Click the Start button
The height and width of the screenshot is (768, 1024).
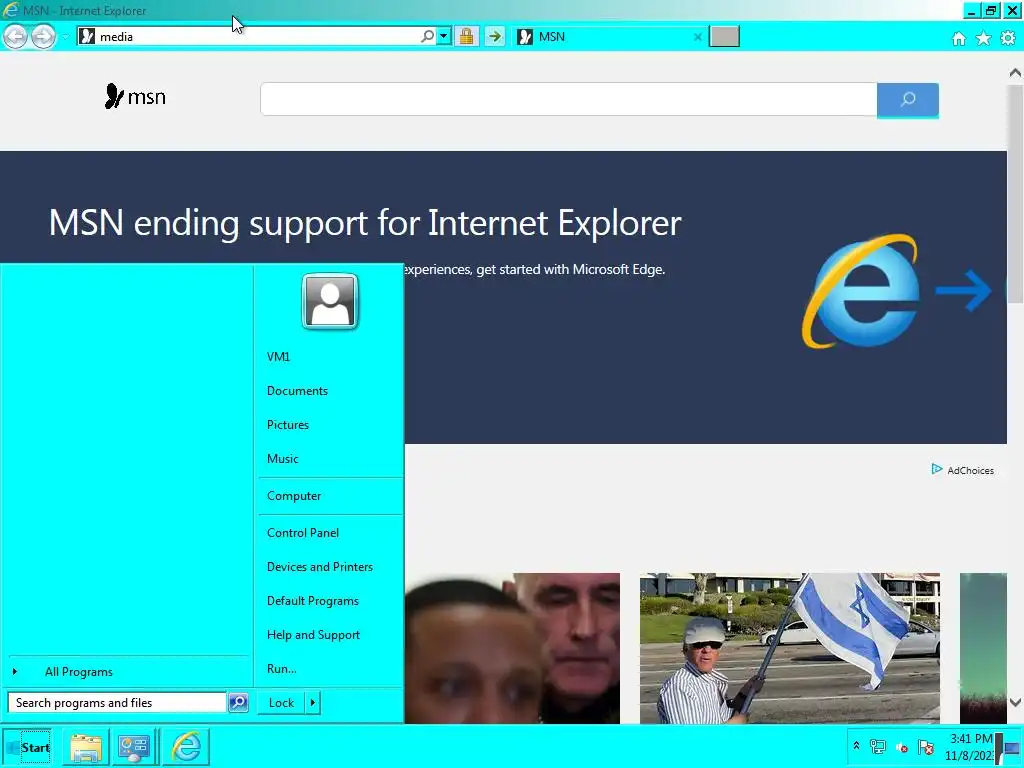[27, 747]
